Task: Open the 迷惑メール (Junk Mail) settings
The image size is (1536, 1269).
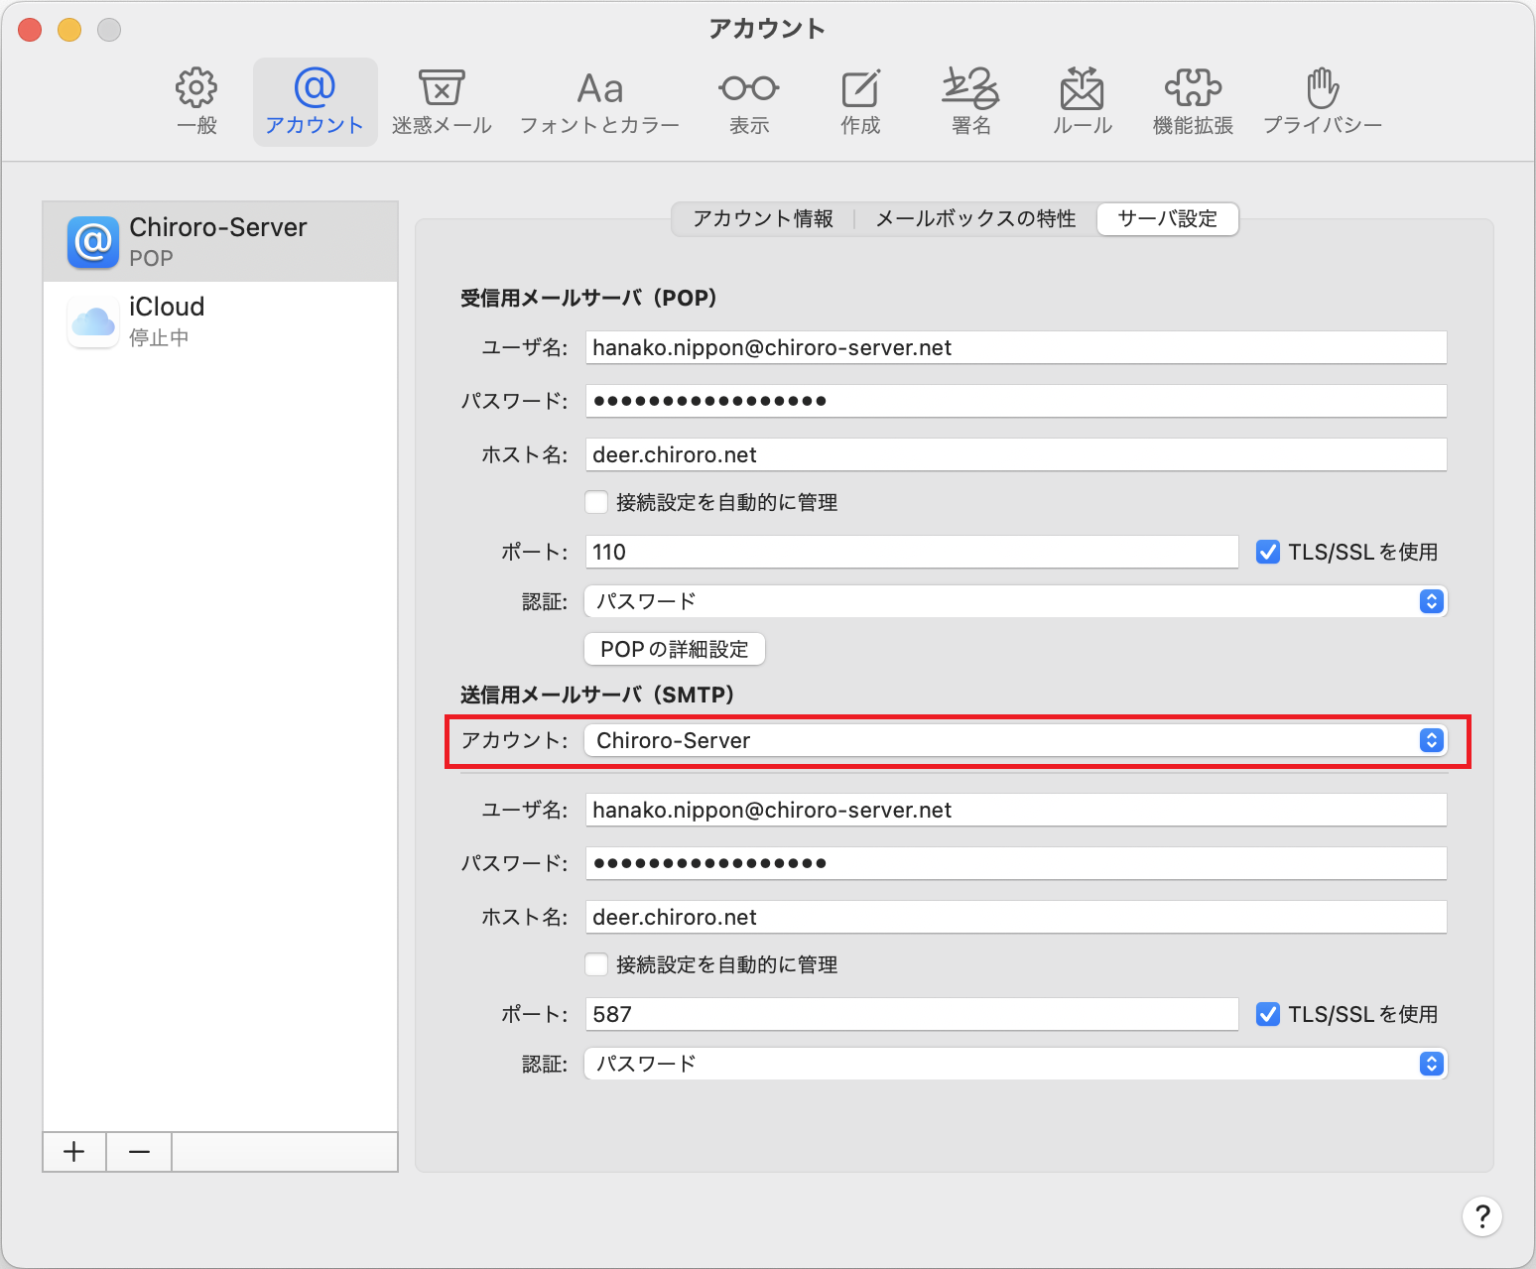Action: [x=441, y=100]
